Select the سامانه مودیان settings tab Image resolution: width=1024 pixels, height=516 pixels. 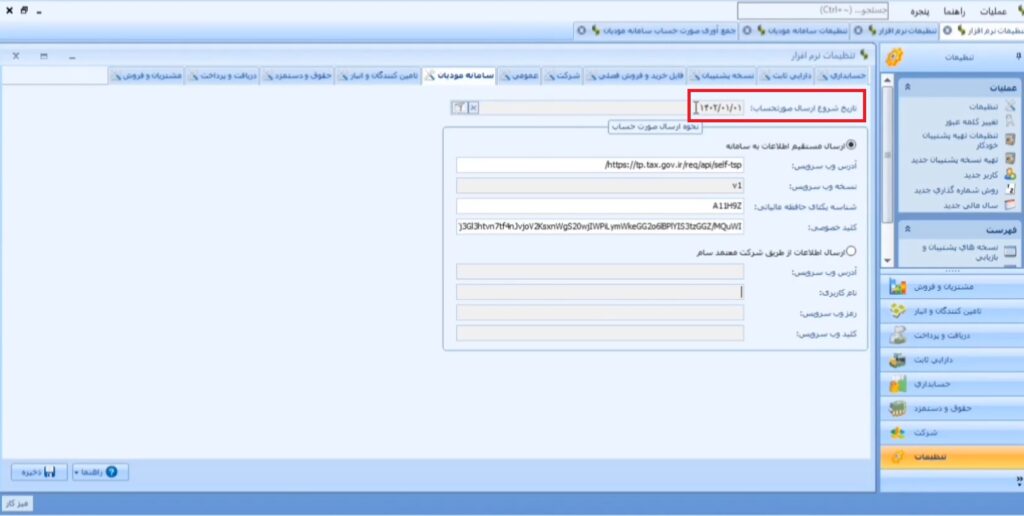click(460, 76)
